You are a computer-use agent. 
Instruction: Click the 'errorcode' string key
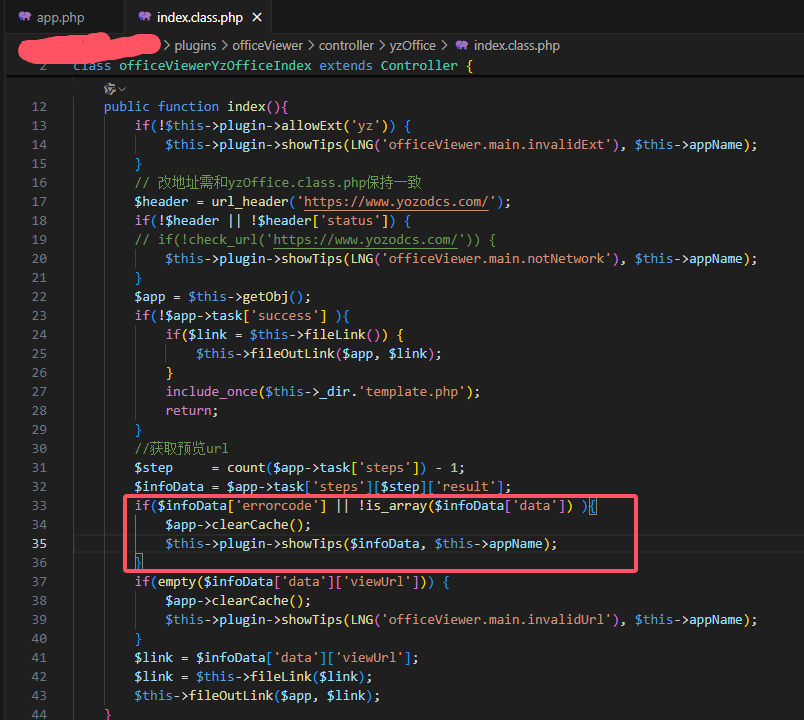277,506
